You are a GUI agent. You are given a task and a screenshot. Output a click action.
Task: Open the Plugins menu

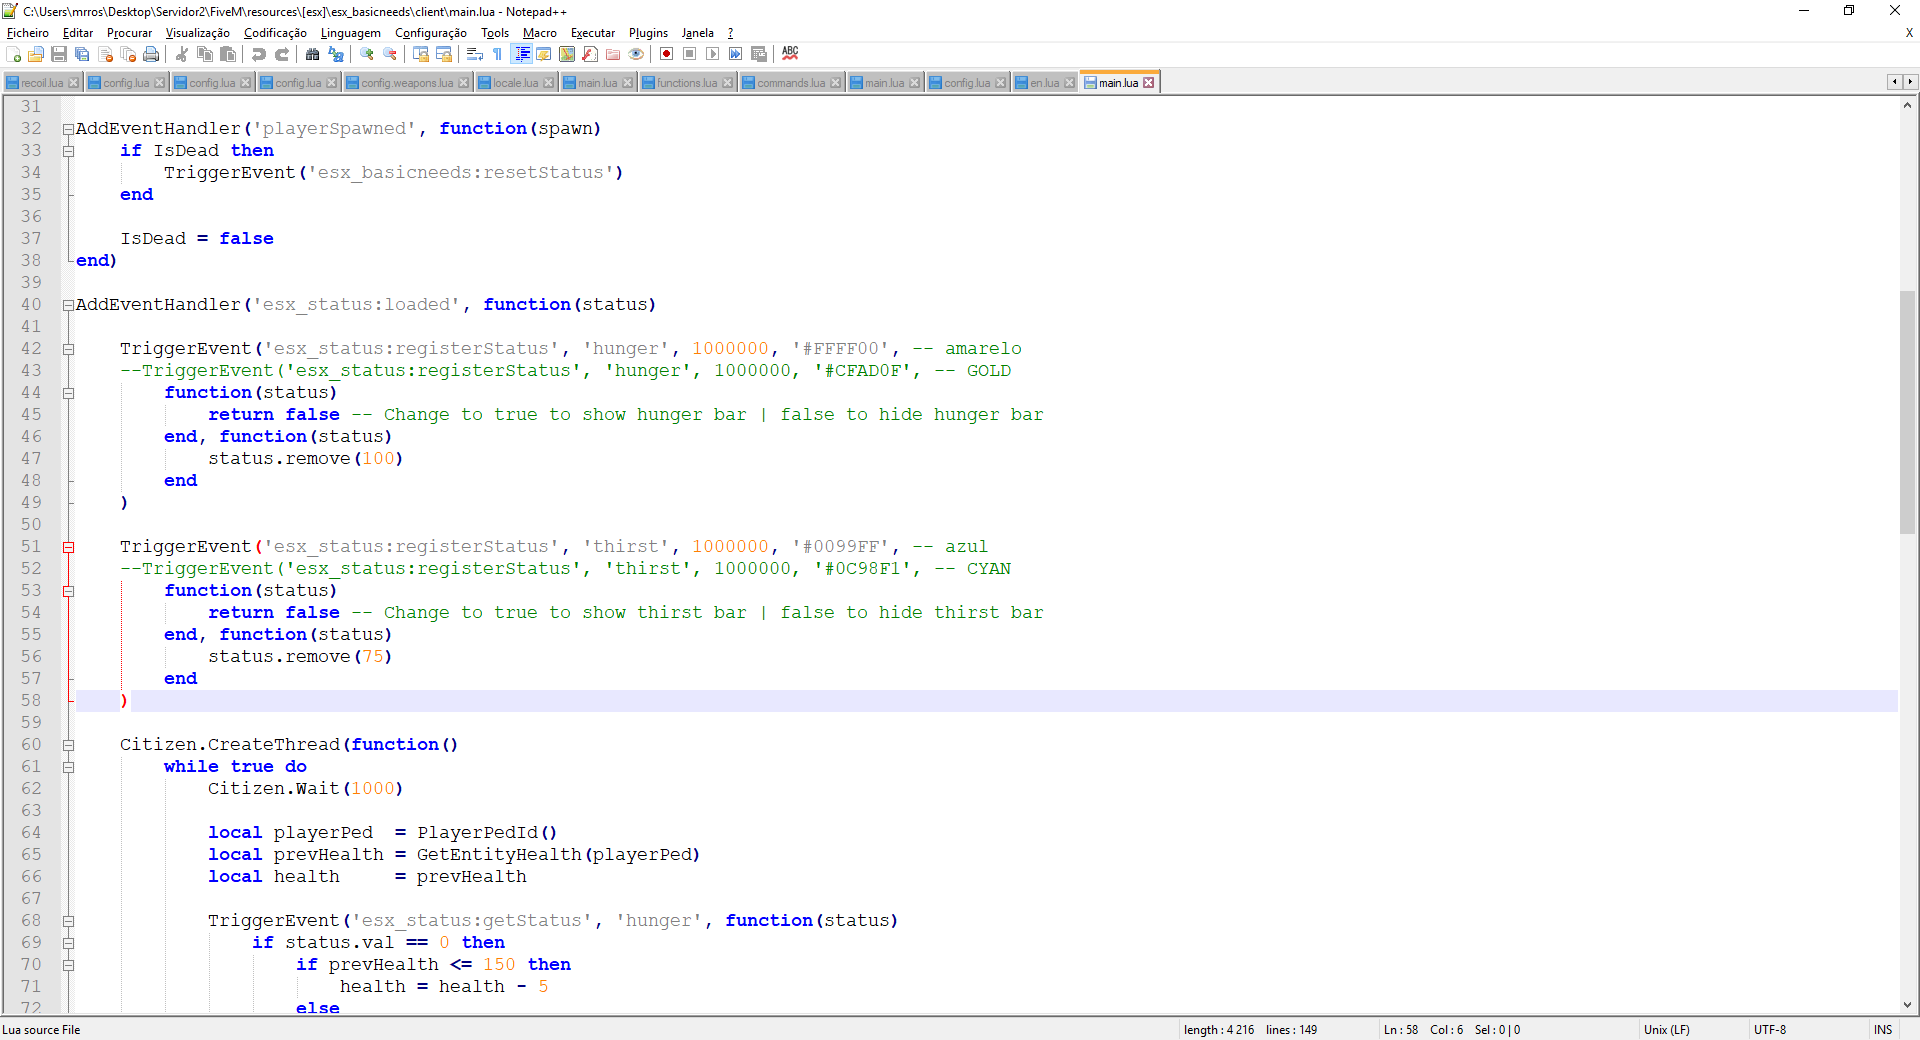pyautogui.click(x=647, y=33)
